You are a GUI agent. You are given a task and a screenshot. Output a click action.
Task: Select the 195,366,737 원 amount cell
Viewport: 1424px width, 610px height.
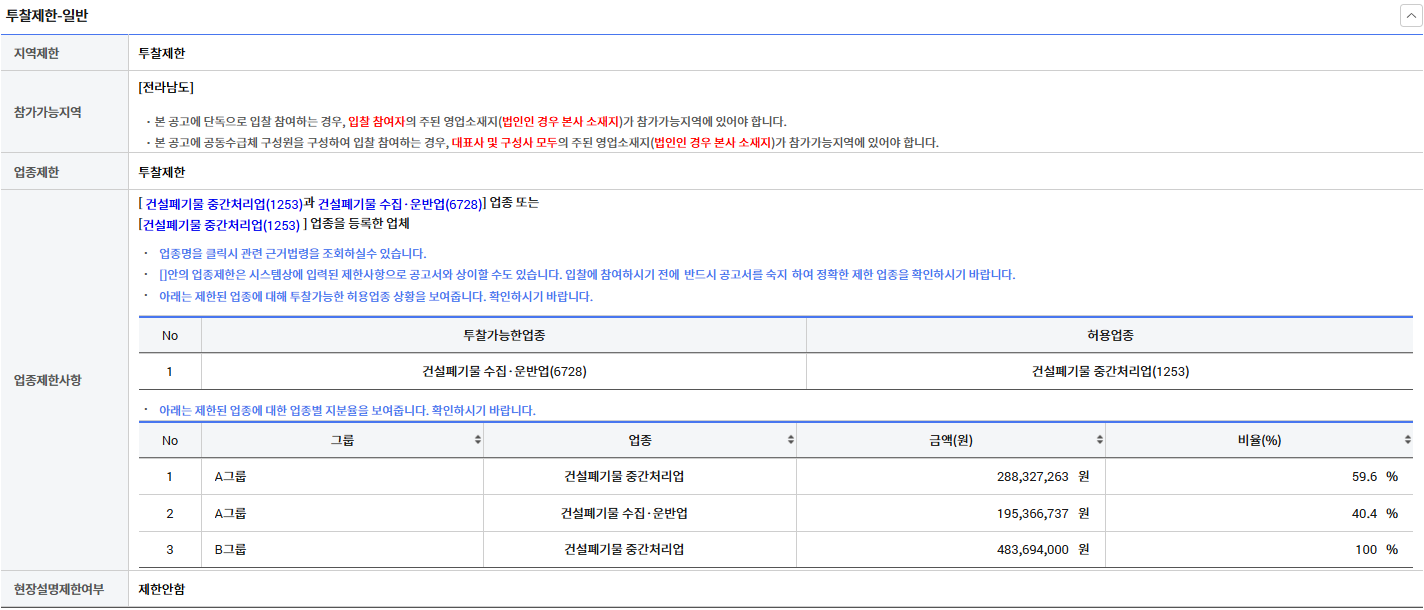(1042, 513)
